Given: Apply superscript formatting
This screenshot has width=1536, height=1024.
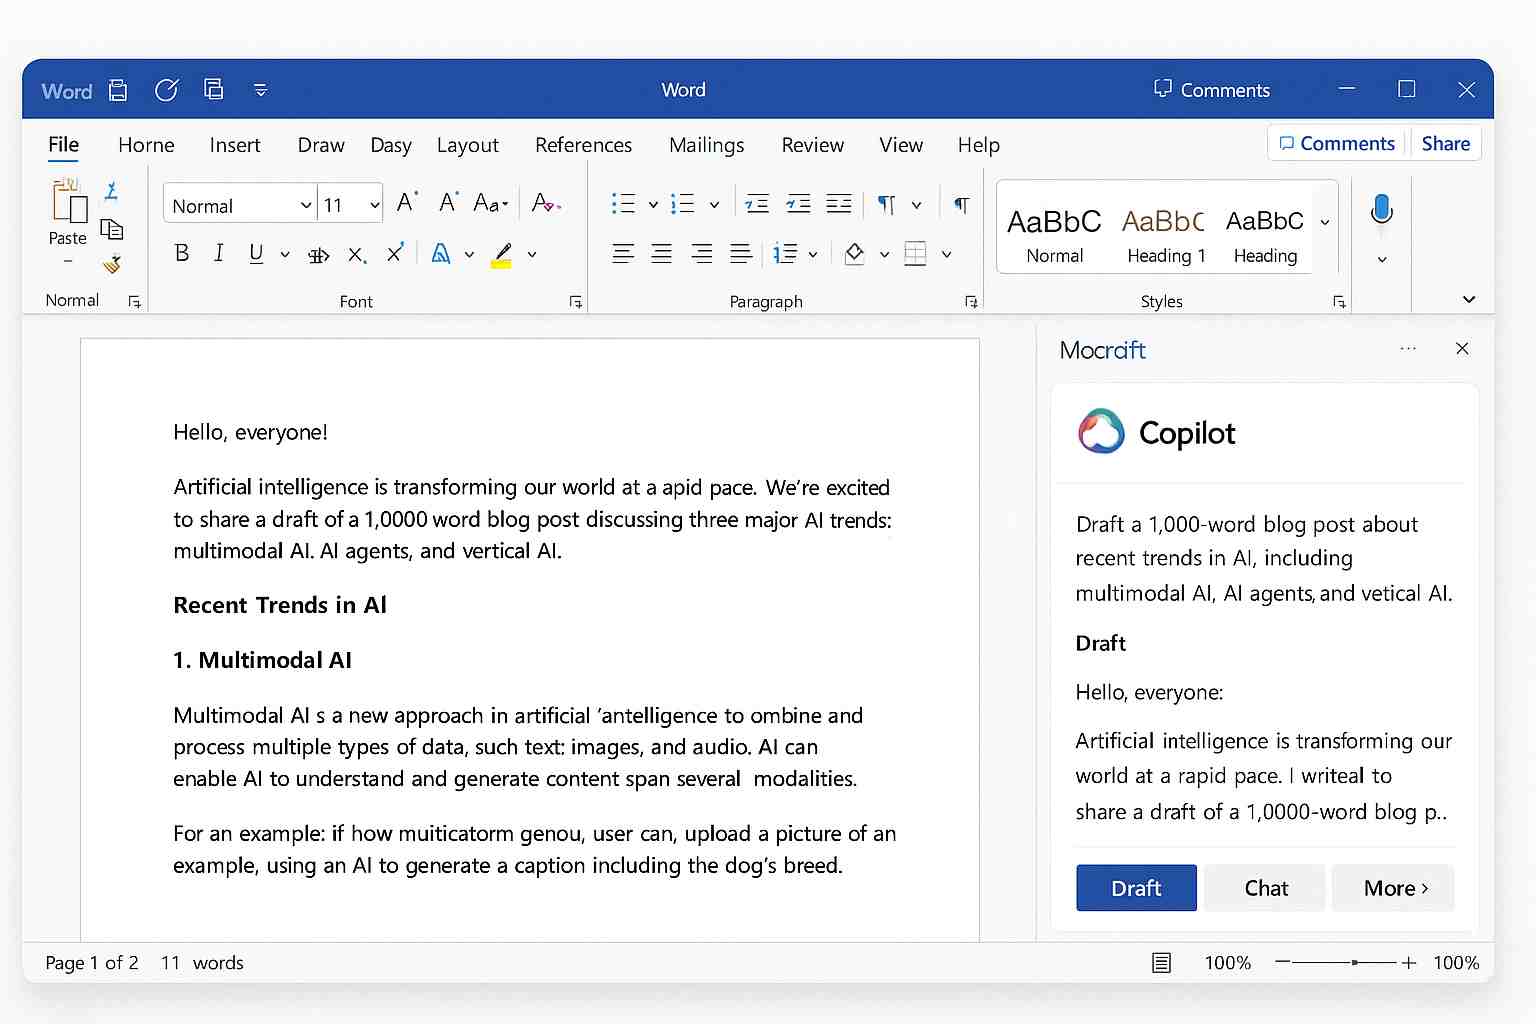Looking at the screenshot, I should [395, 252].
